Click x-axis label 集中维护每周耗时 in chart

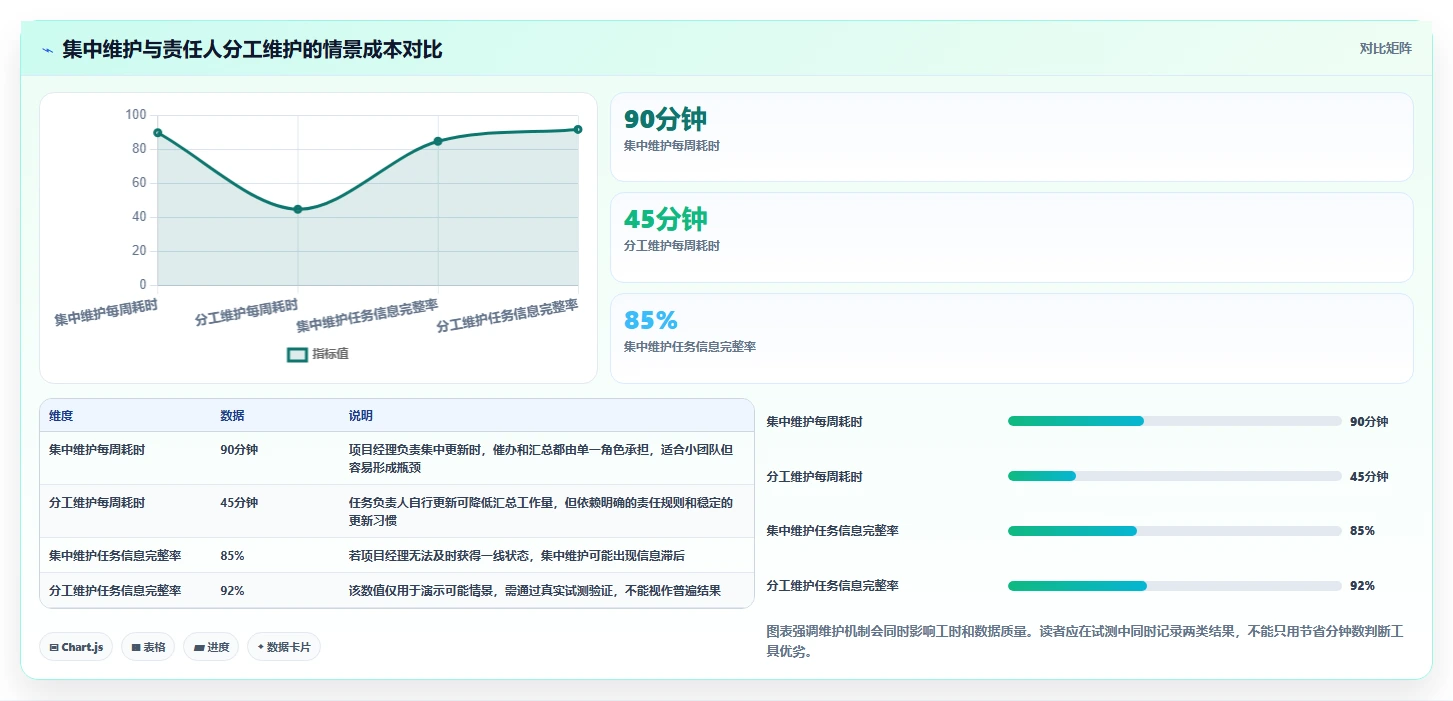coord(106,313)
